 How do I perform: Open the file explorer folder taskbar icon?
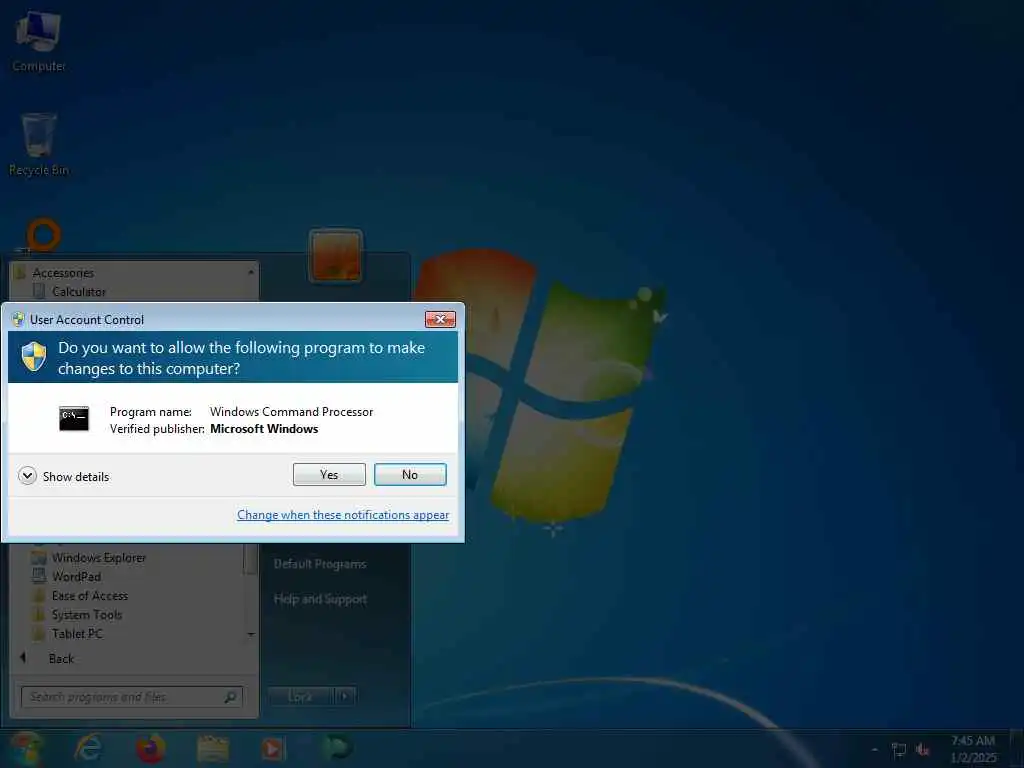tap(213, 748)
